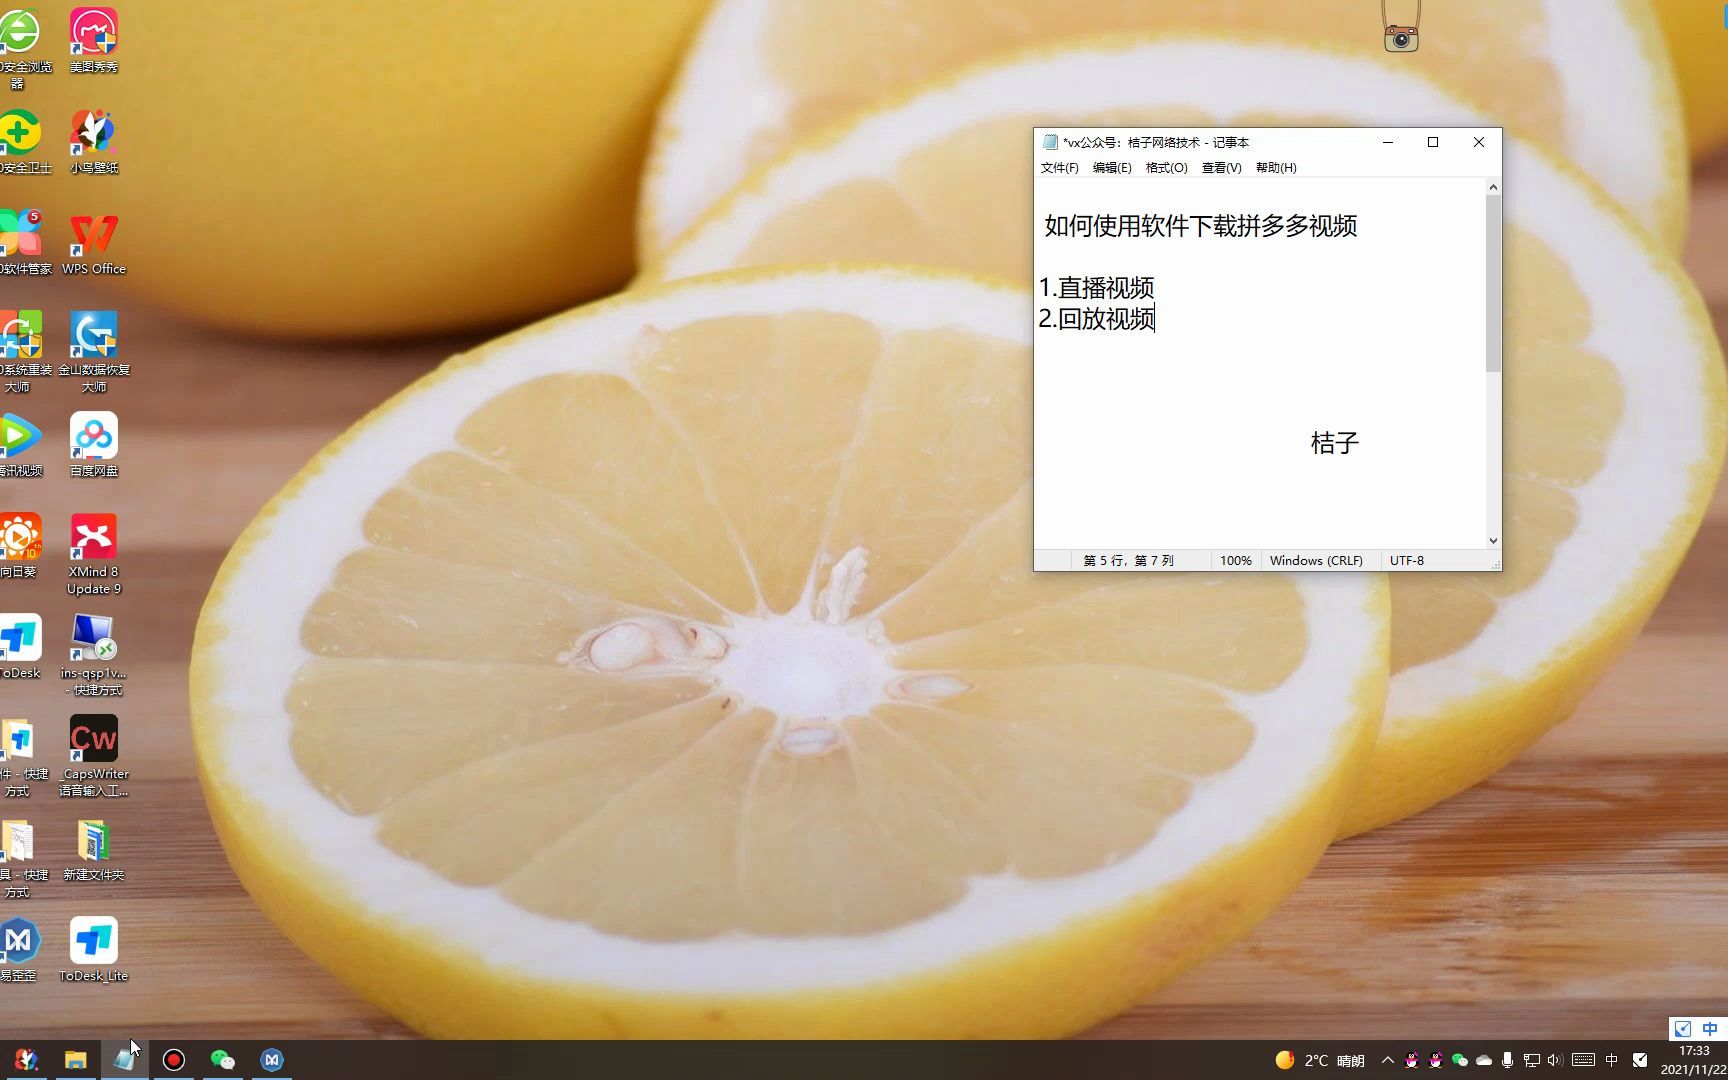
Task: Click the Notepad title bar icon
Action: [1050, 142]
